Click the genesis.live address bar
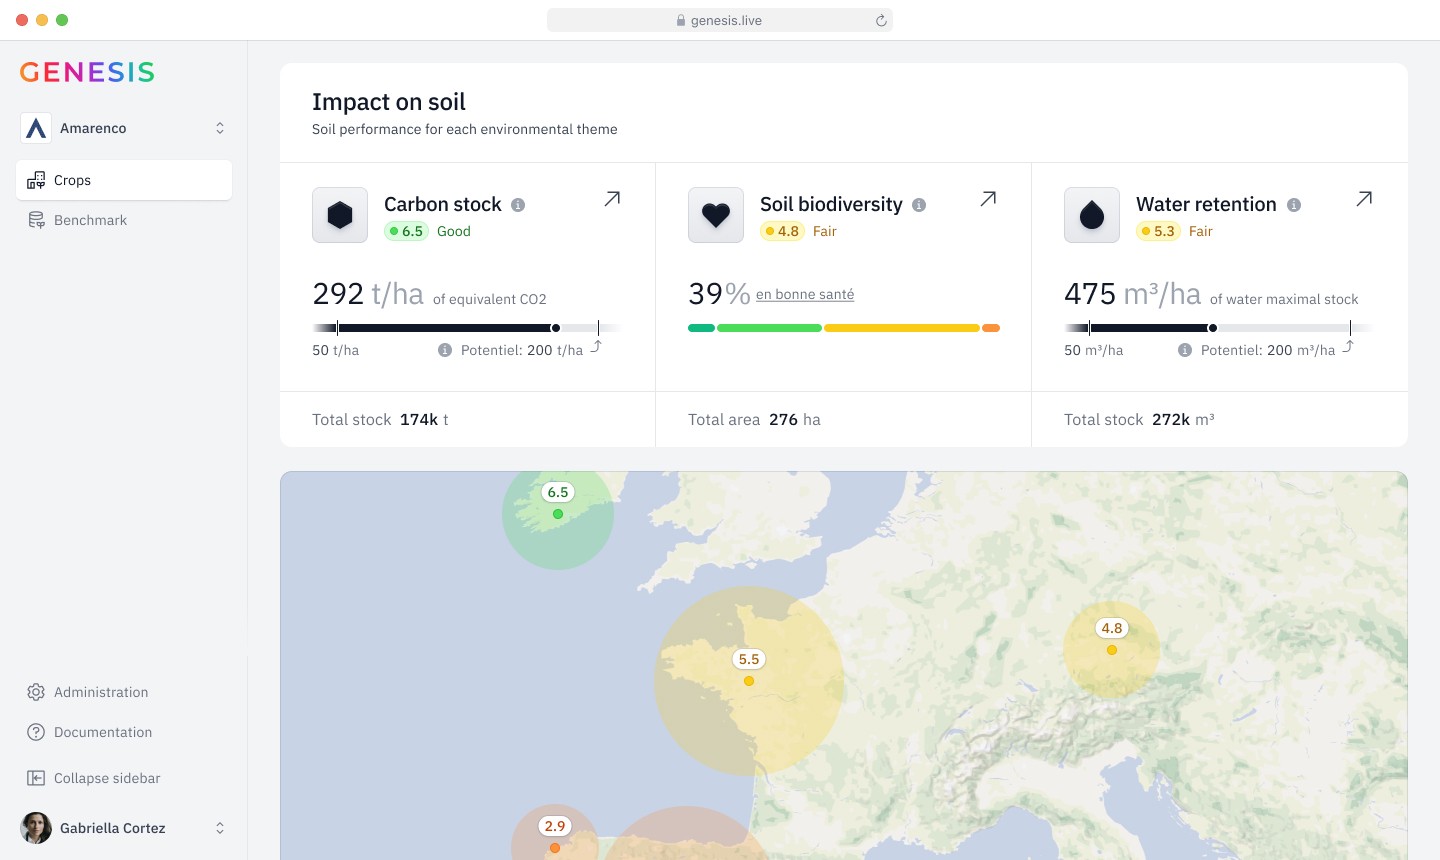The height and width of the screenshot is (860, 1440). 720,20
